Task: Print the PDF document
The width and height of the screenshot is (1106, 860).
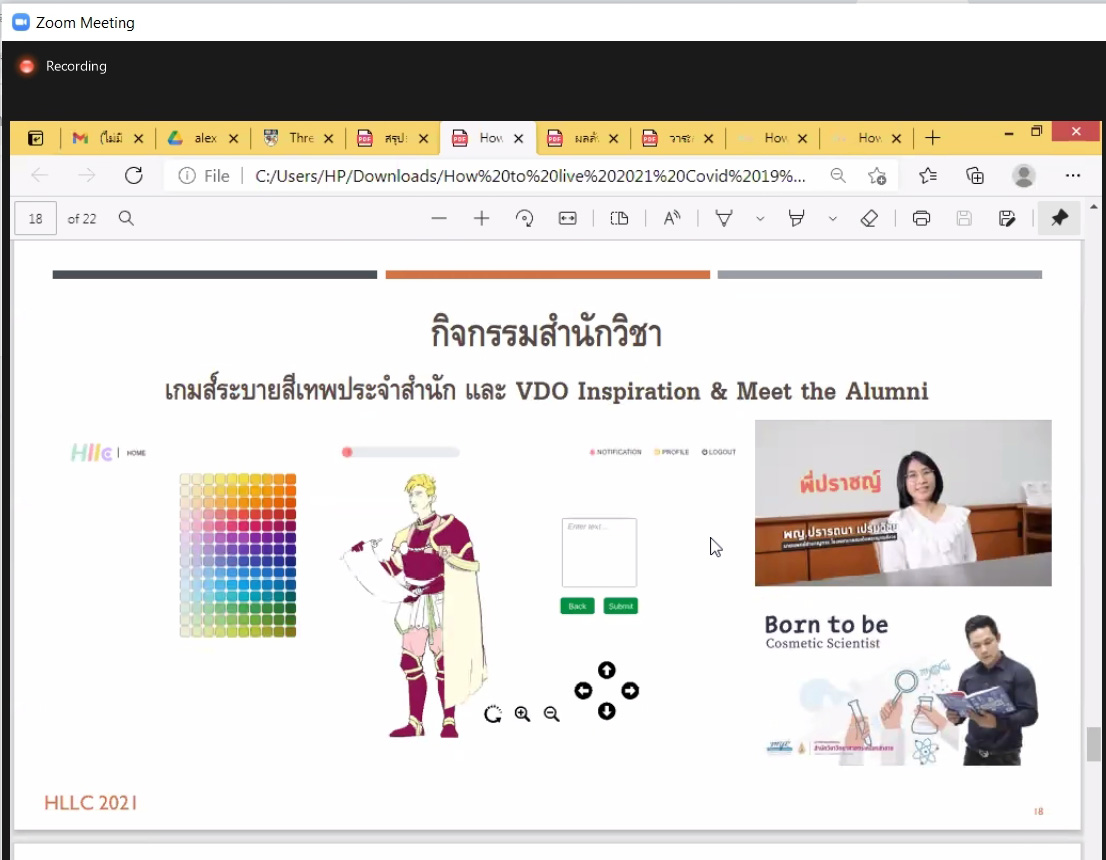Action: 923,218
